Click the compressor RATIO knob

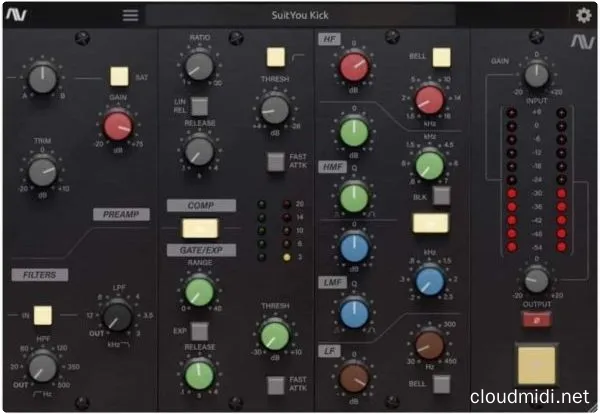[x=199, y=66]
